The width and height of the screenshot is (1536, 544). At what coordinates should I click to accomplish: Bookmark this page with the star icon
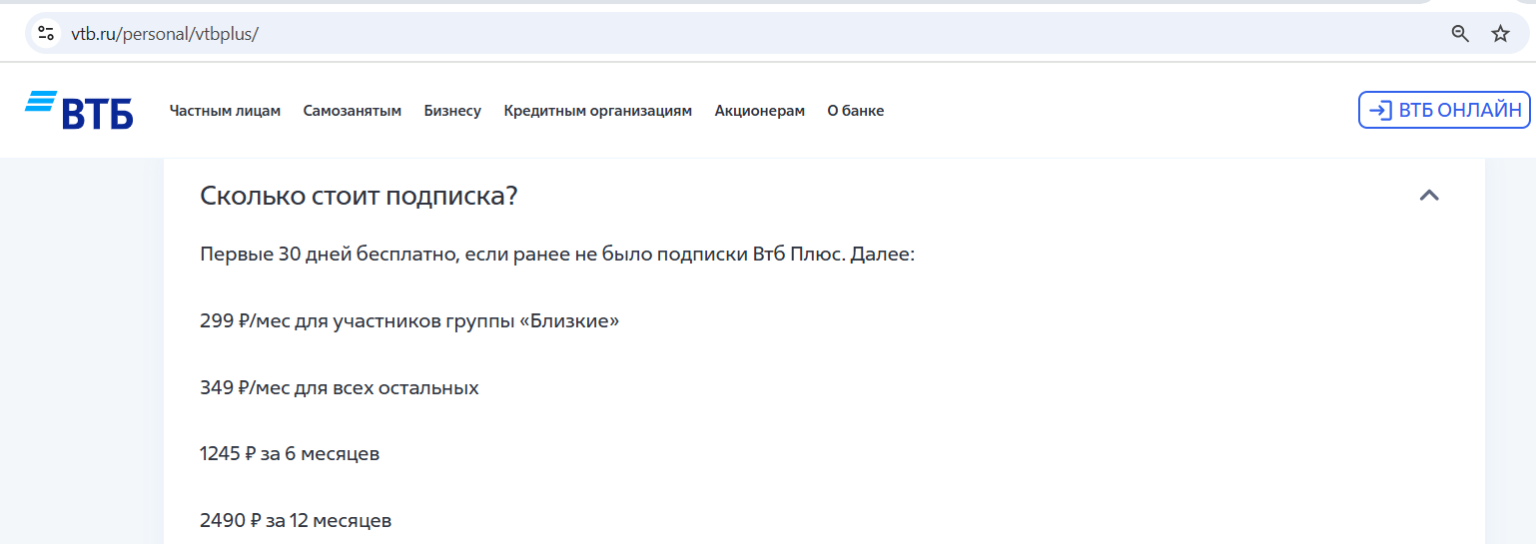1500,33
